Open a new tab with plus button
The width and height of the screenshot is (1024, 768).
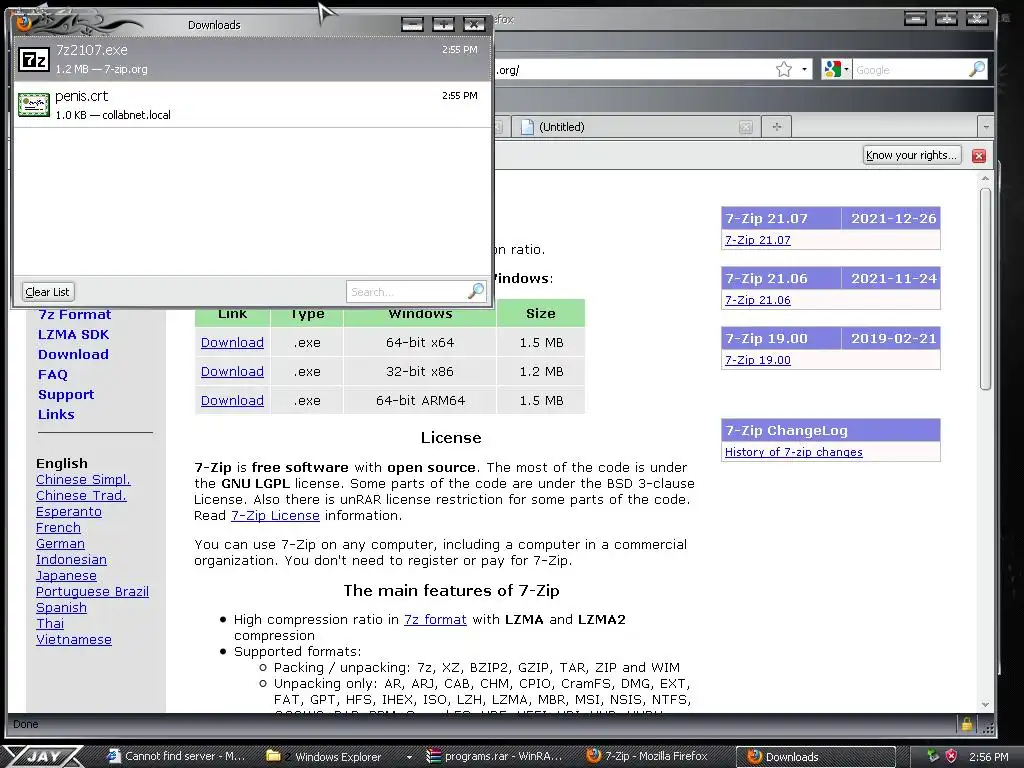[x=776, y=127]
